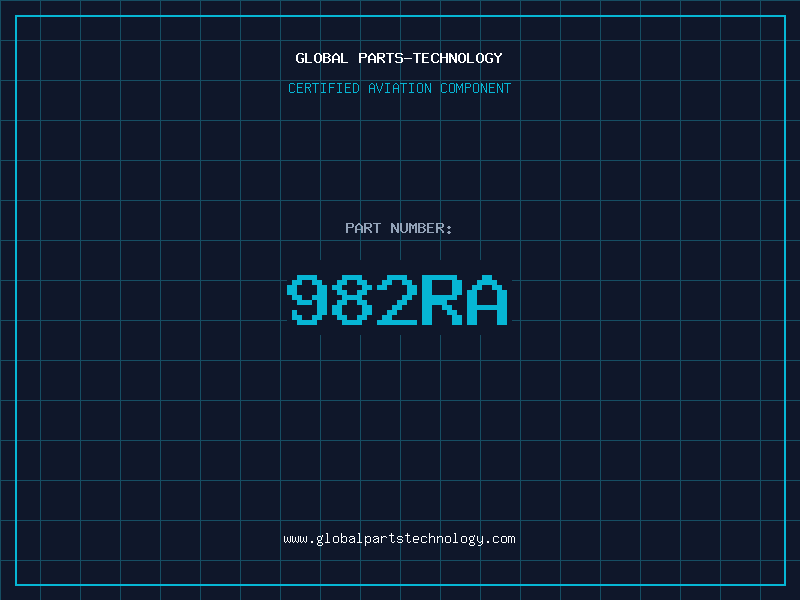The image size is (800, 600).
Task: Click the word NUMBER: in the label
Action: [x=422, y=229]
